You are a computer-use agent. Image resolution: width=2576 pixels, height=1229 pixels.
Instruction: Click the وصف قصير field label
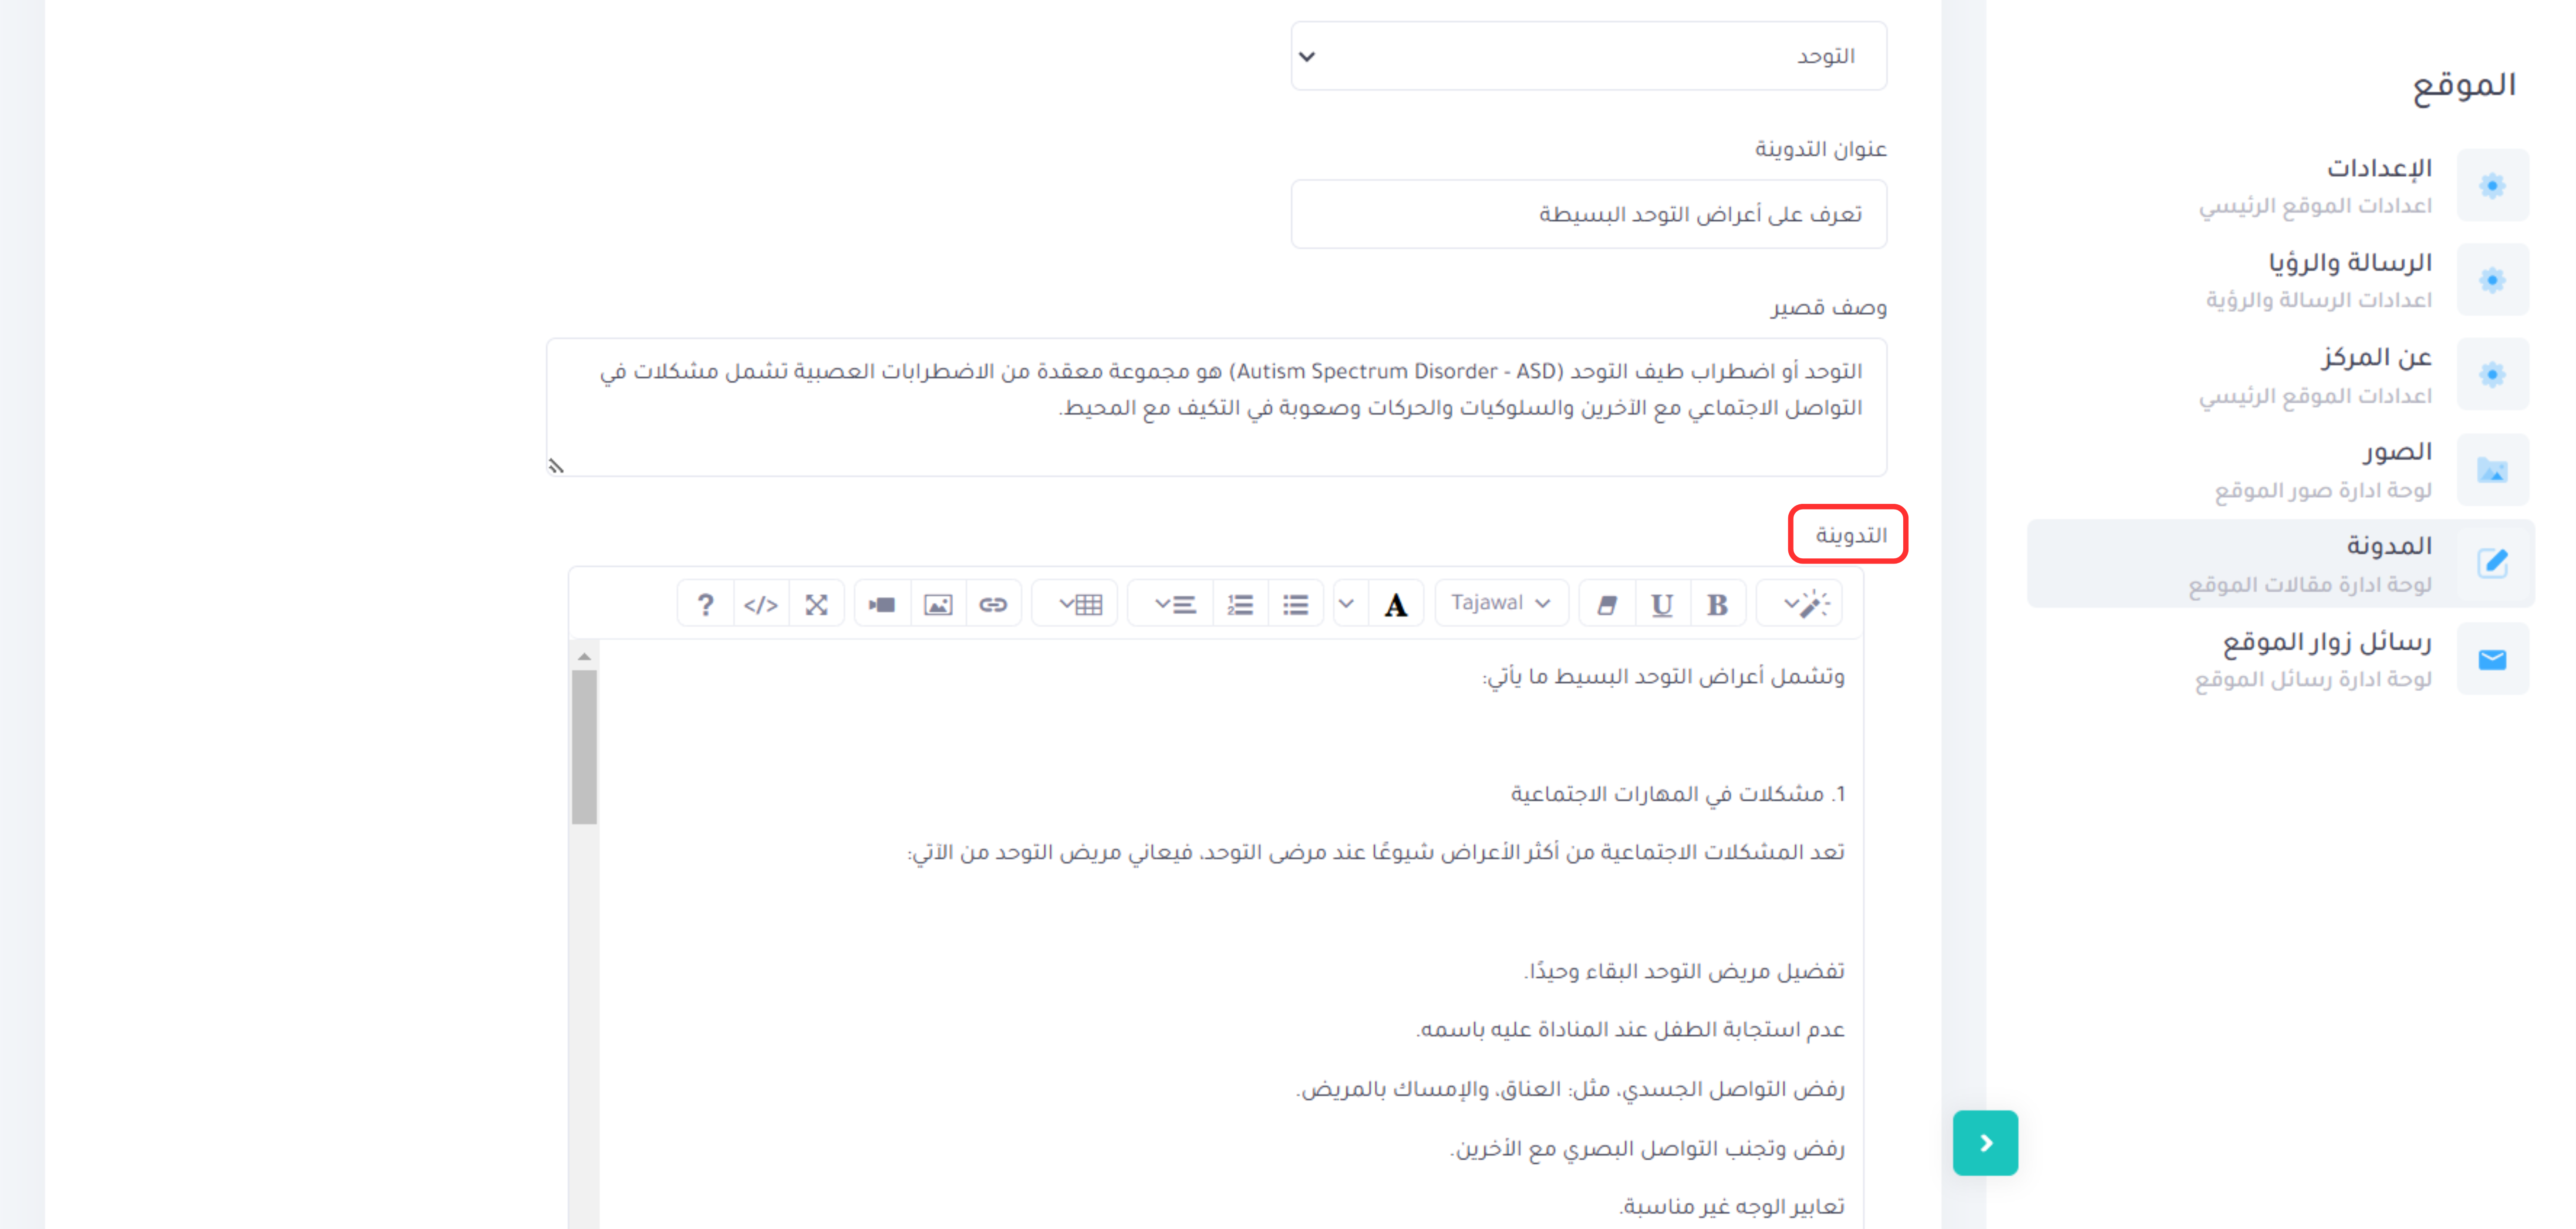click(1829, 307)
